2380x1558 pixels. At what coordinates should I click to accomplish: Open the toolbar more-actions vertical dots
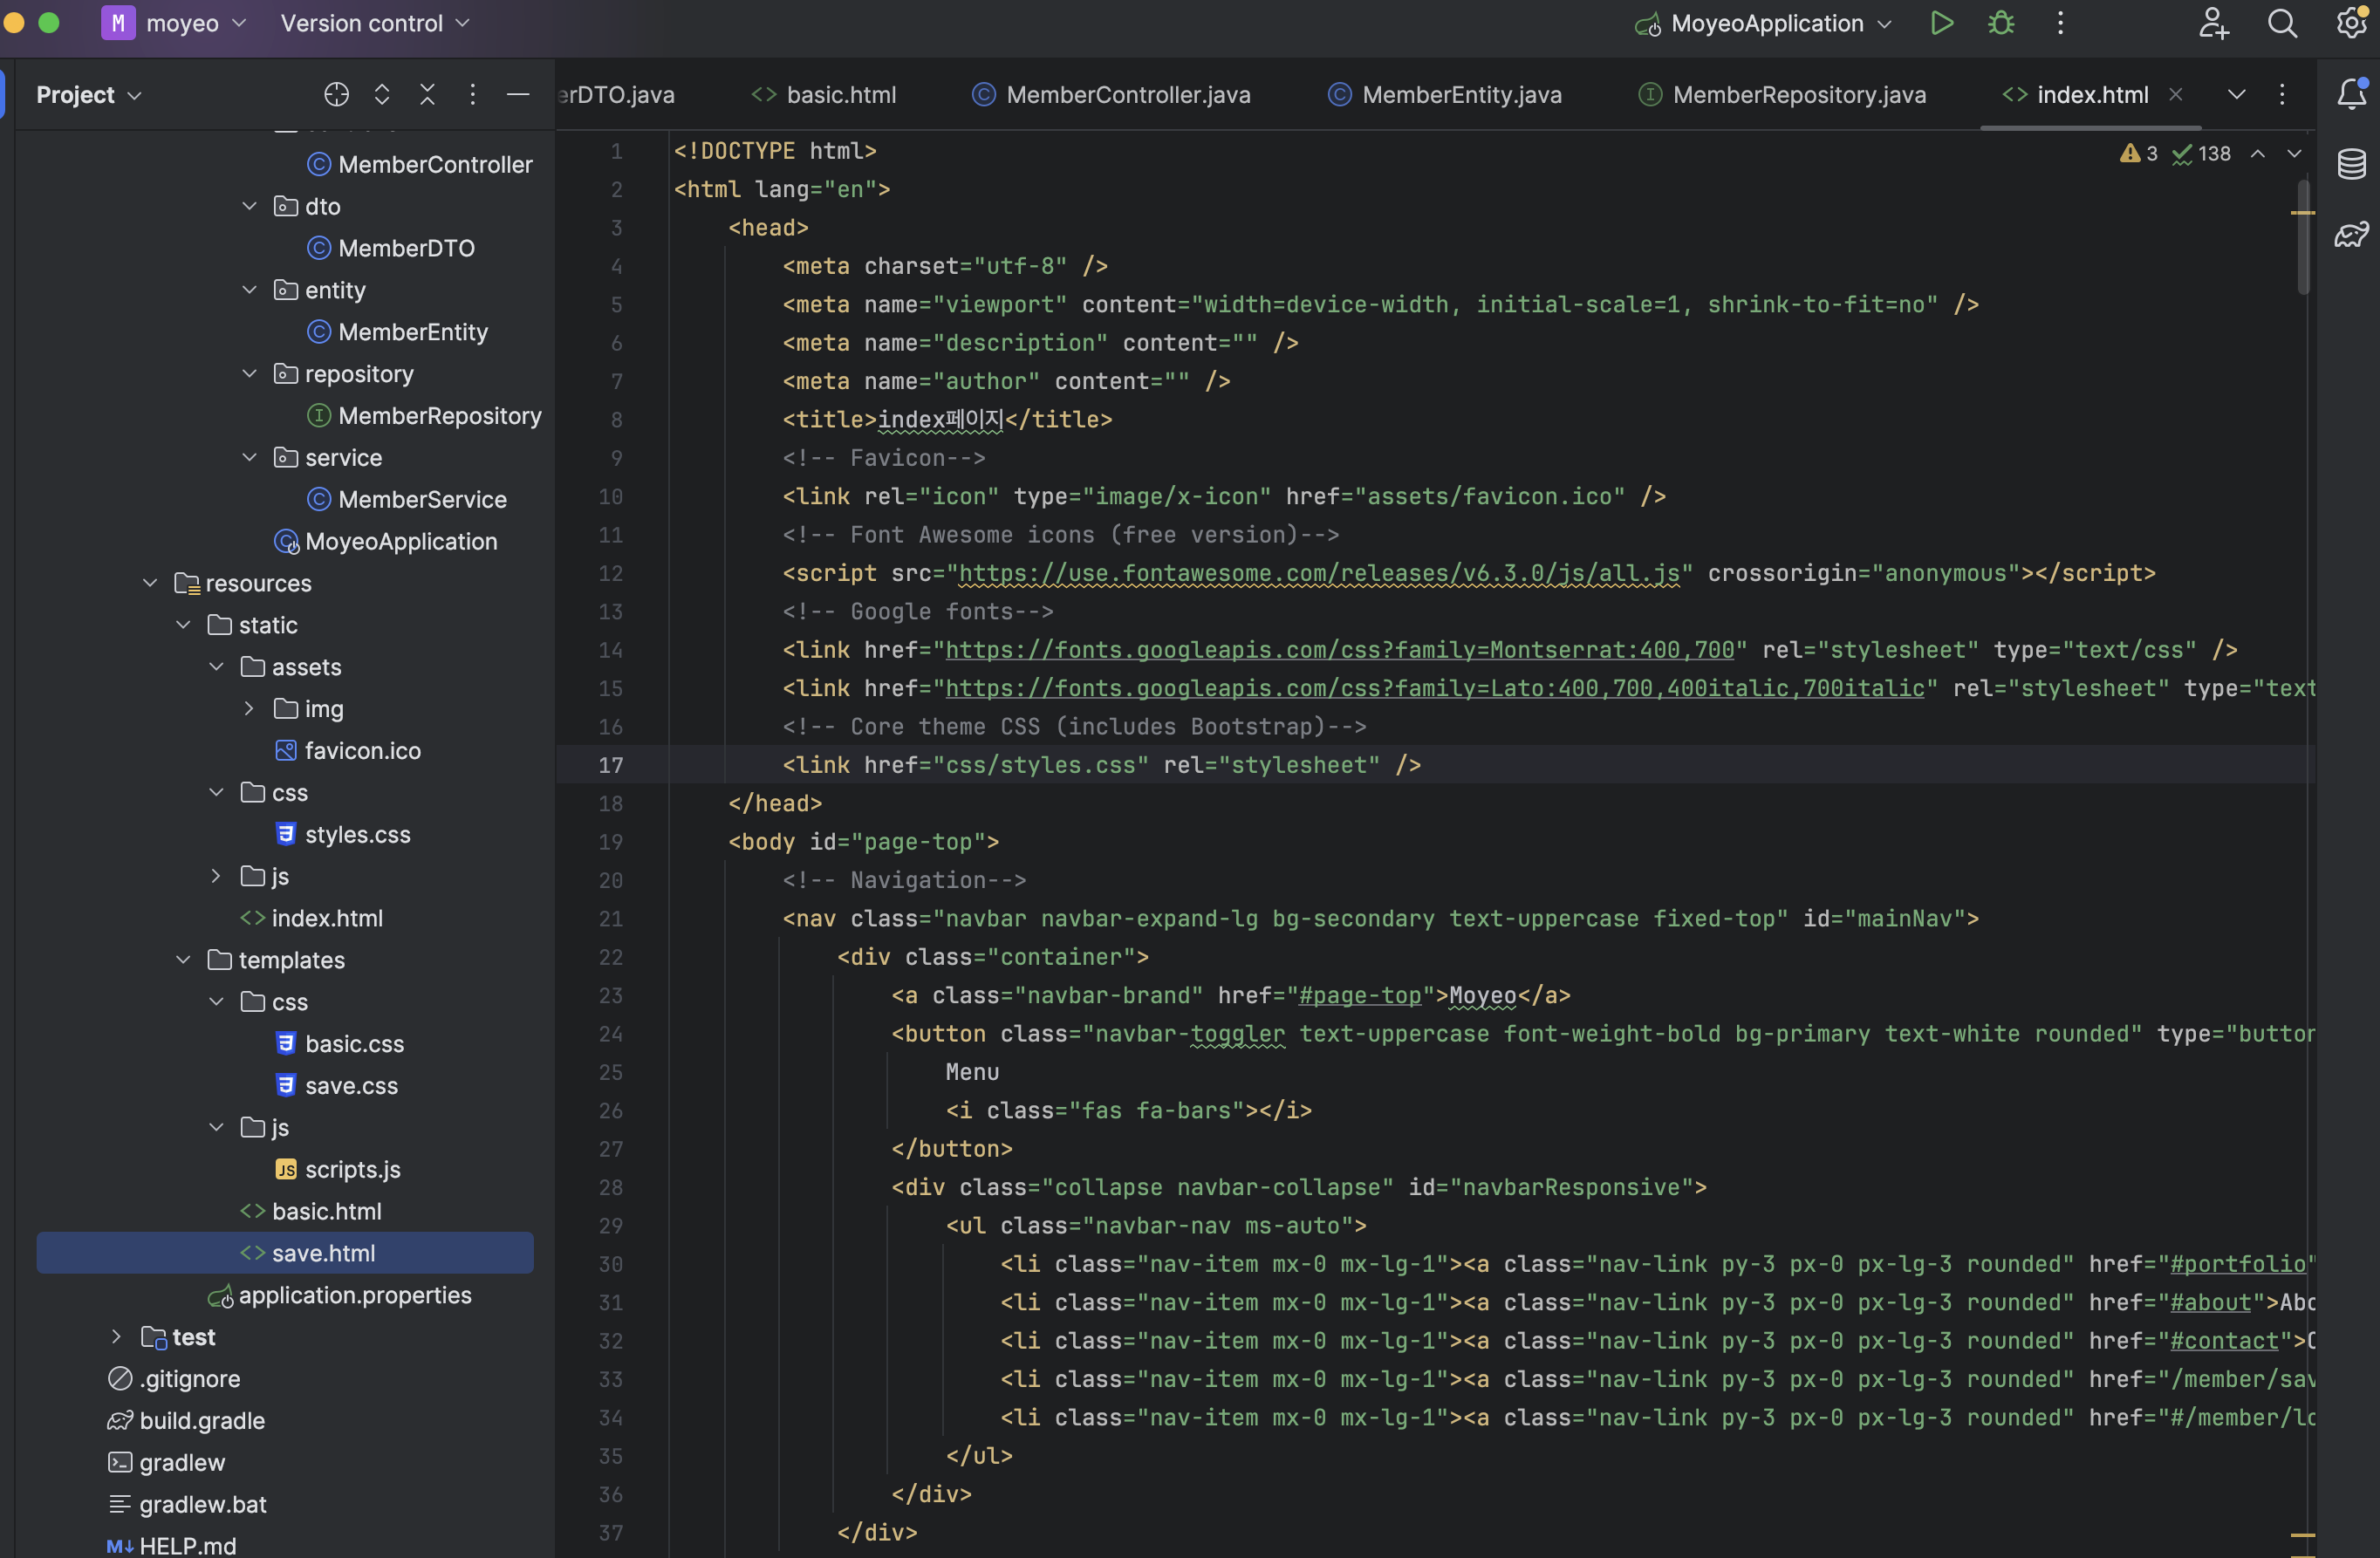pos(2060,23)
